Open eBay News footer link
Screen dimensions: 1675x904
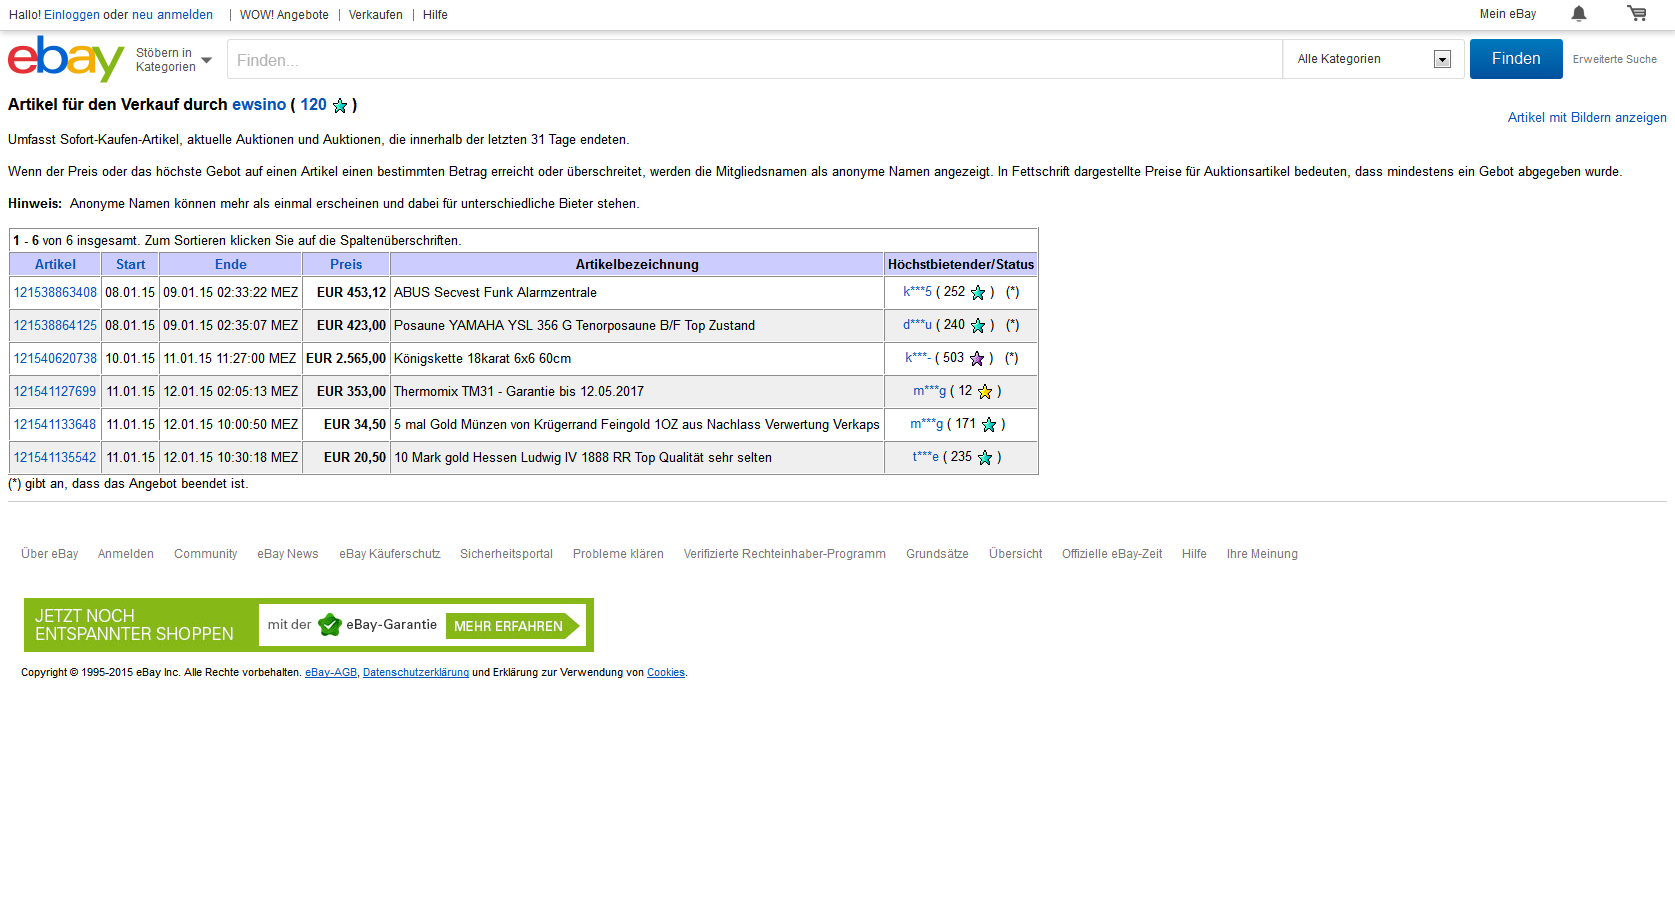click(x=288, y=554)
